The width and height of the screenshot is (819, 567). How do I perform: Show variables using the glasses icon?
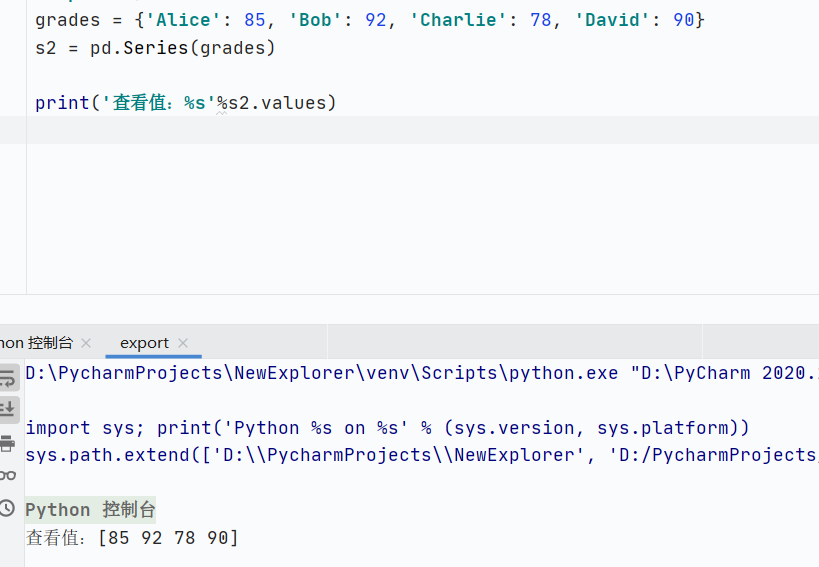coord(7,476)
